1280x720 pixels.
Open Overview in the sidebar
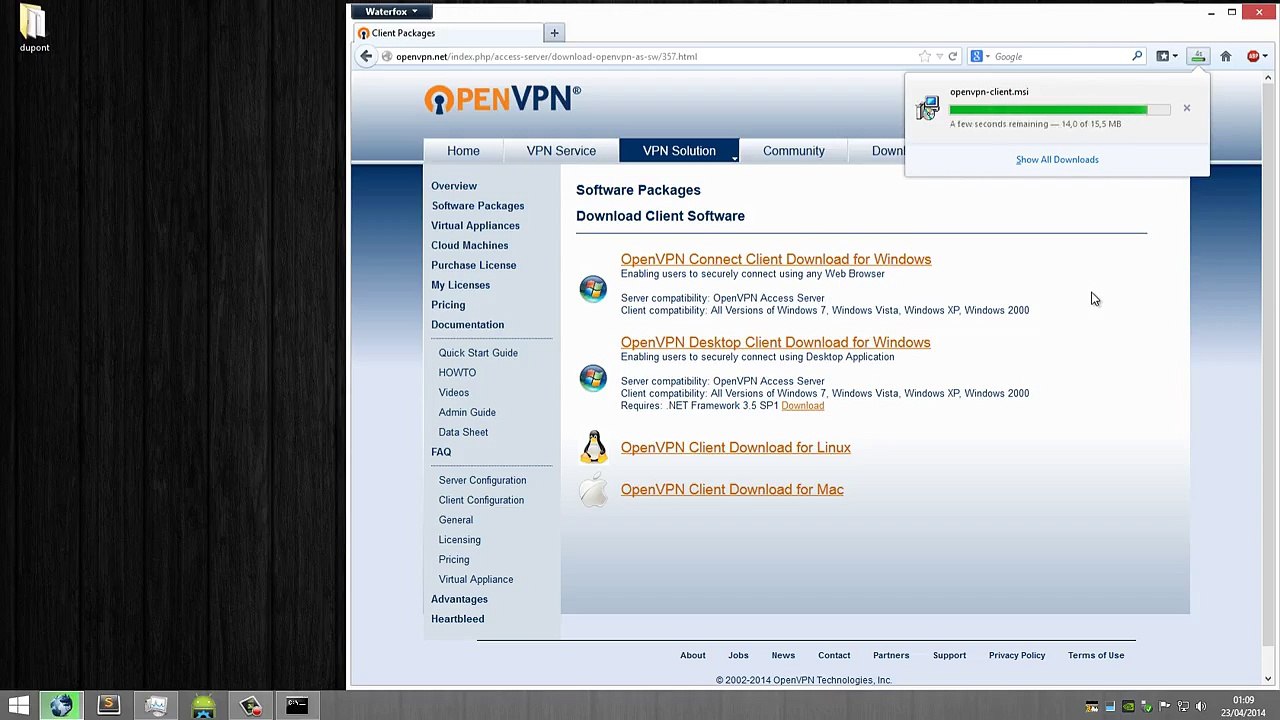click(454, 186)
